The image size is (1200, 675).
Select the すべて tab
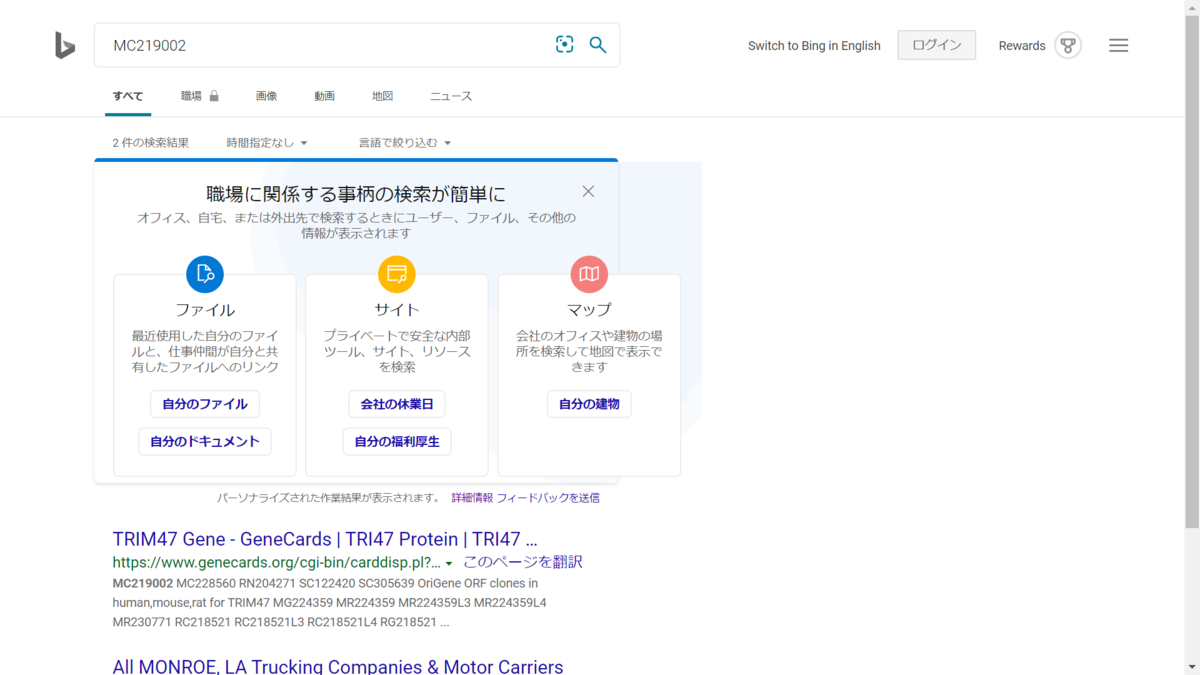coord(128,96)
